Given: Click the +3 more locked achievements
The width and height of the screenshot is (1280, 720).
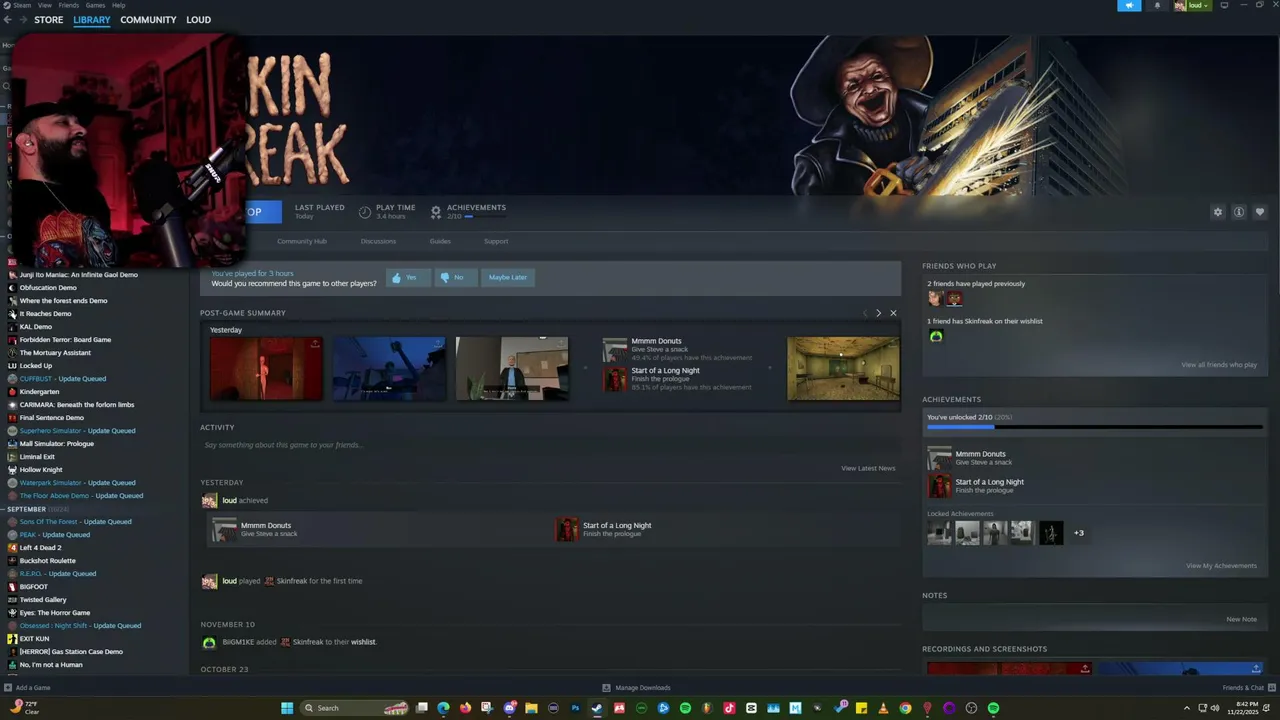Looking at the screenshot, I should click(x=1079, y=533).
